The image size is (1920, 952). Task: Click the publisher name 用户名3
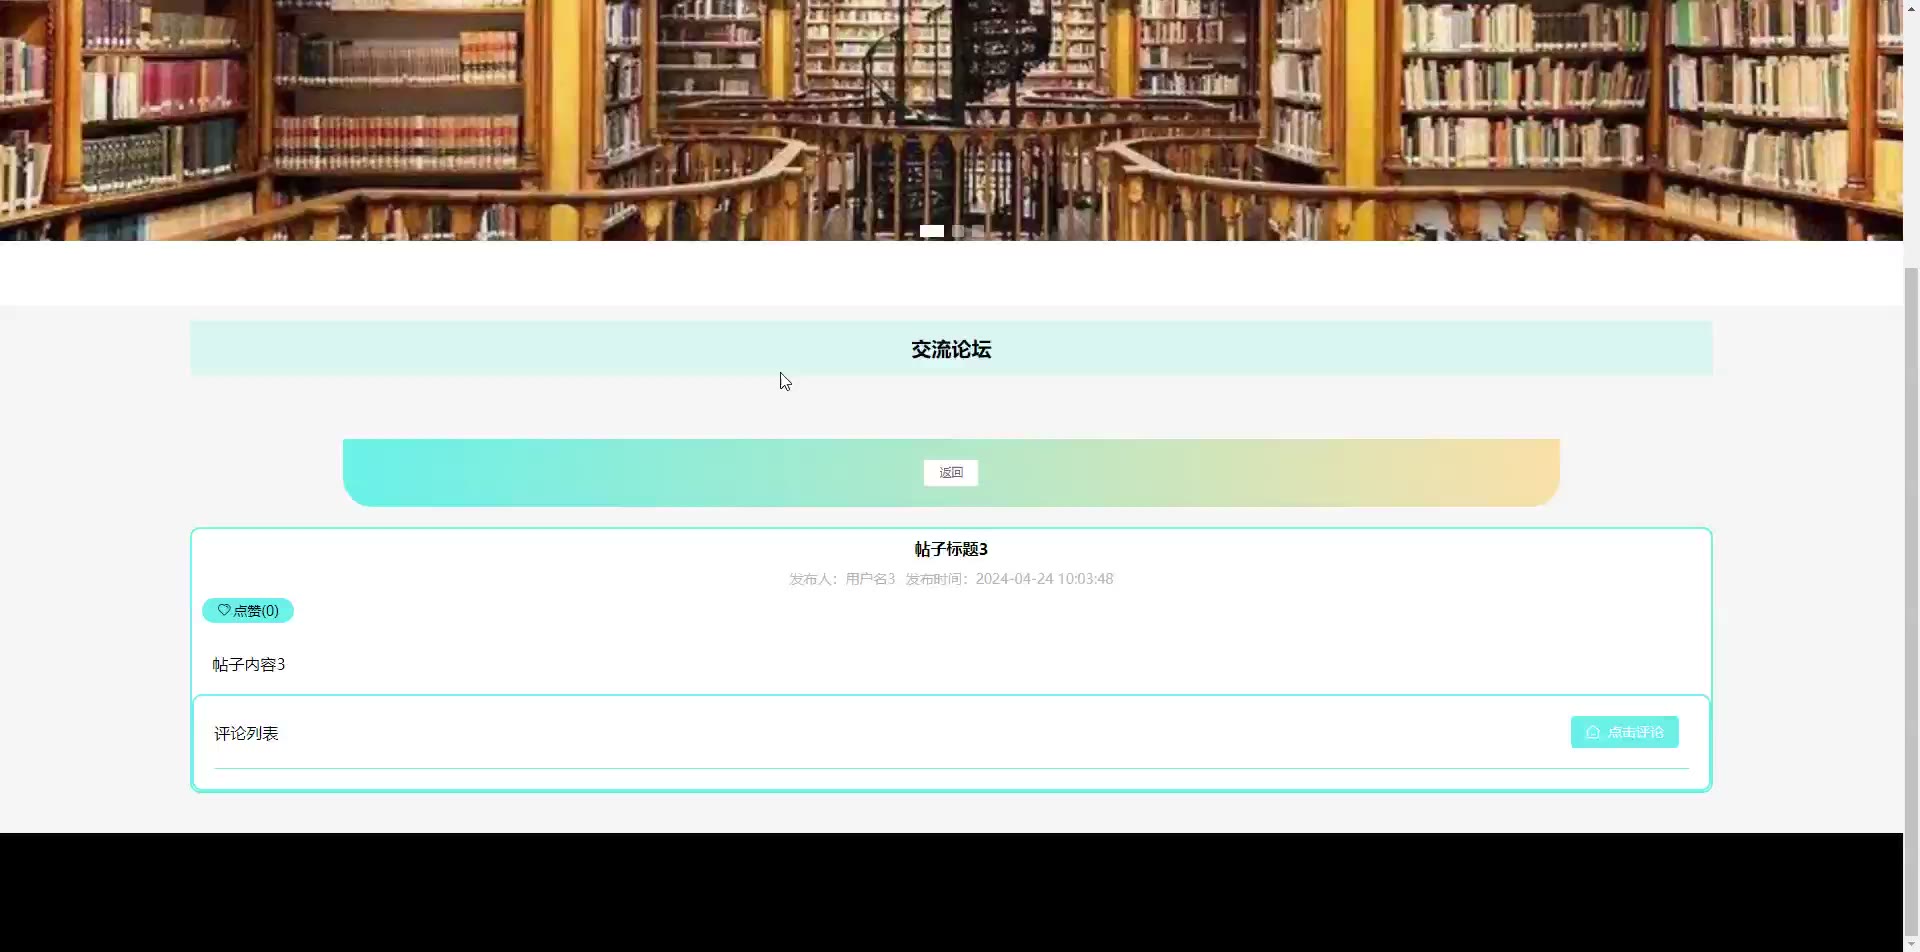(x=870, y=579)
